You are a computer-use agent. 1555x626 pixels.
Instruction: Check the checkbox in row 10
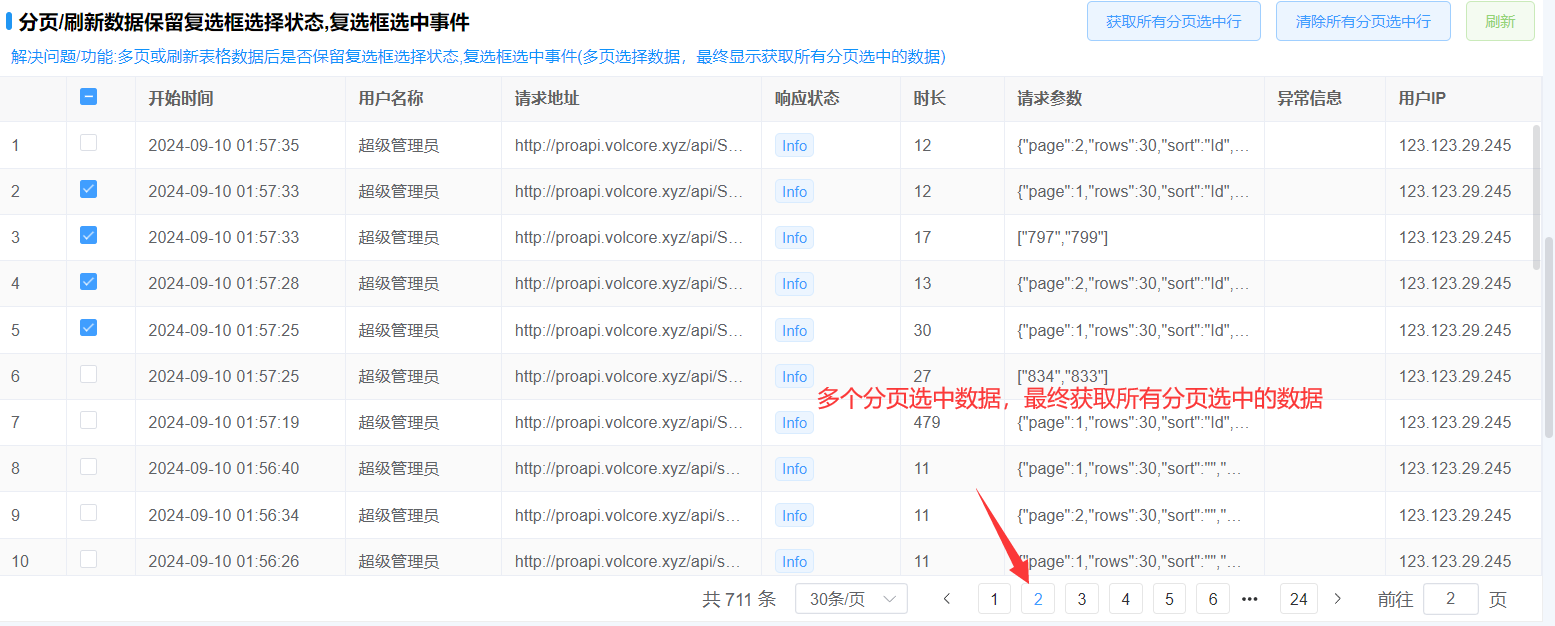pos(88,559)
